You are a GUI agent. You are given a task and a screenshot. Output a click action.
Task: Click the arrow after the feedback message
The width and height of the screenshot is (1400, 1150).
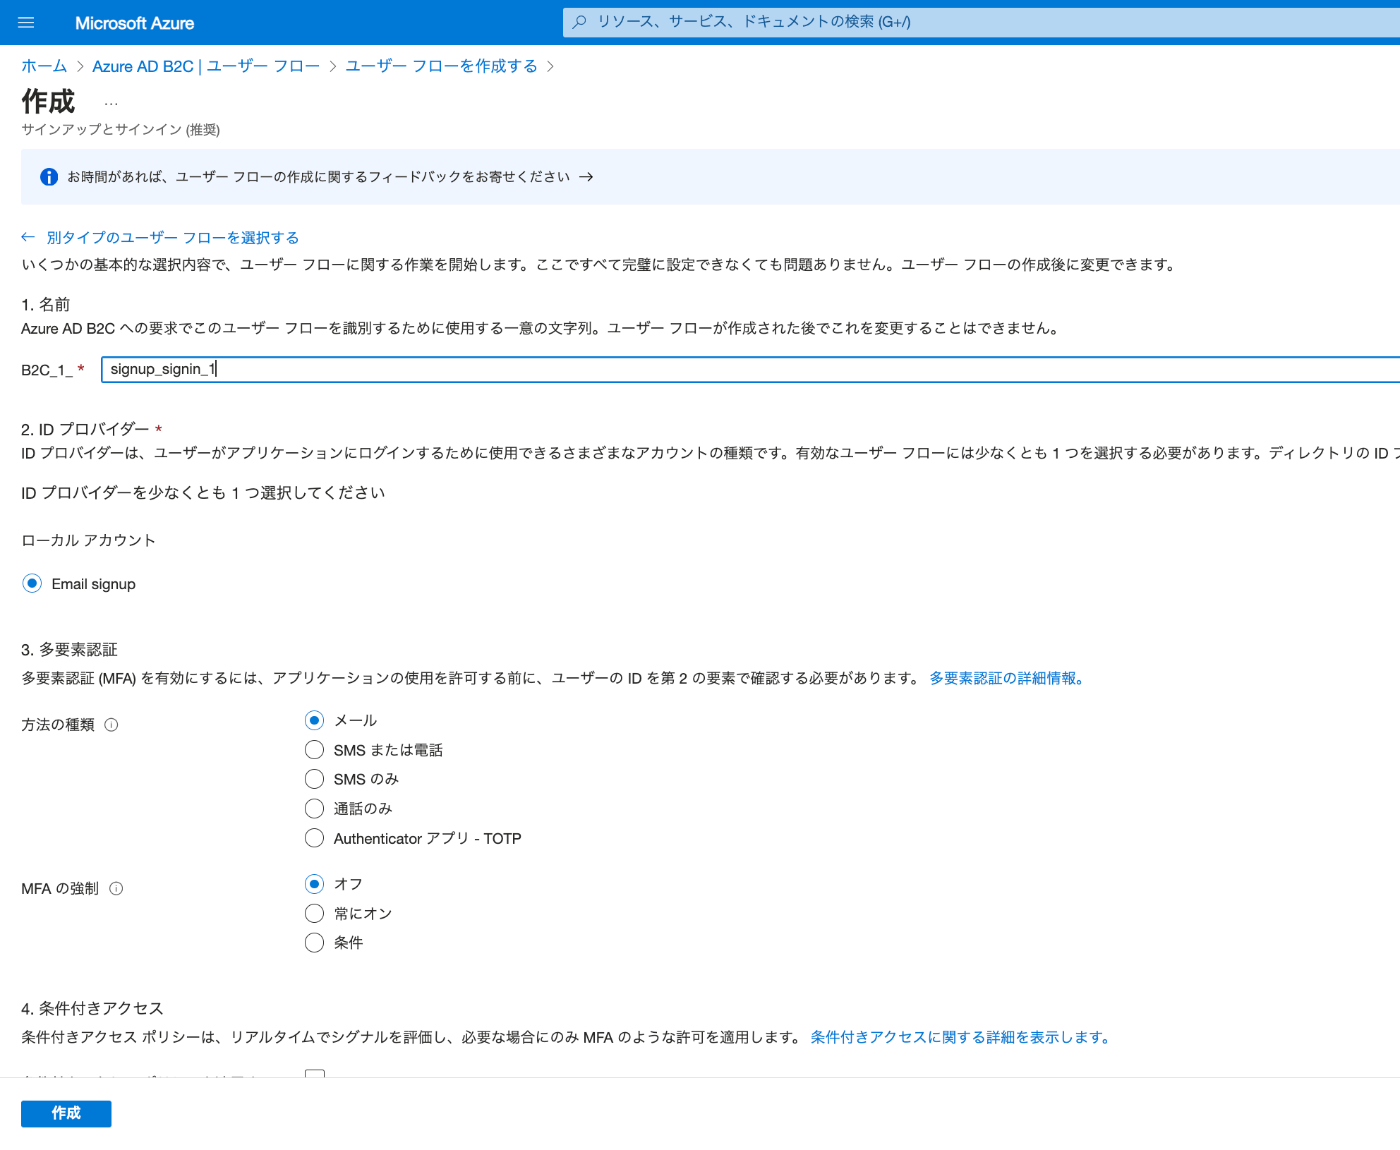coord(586,177)
